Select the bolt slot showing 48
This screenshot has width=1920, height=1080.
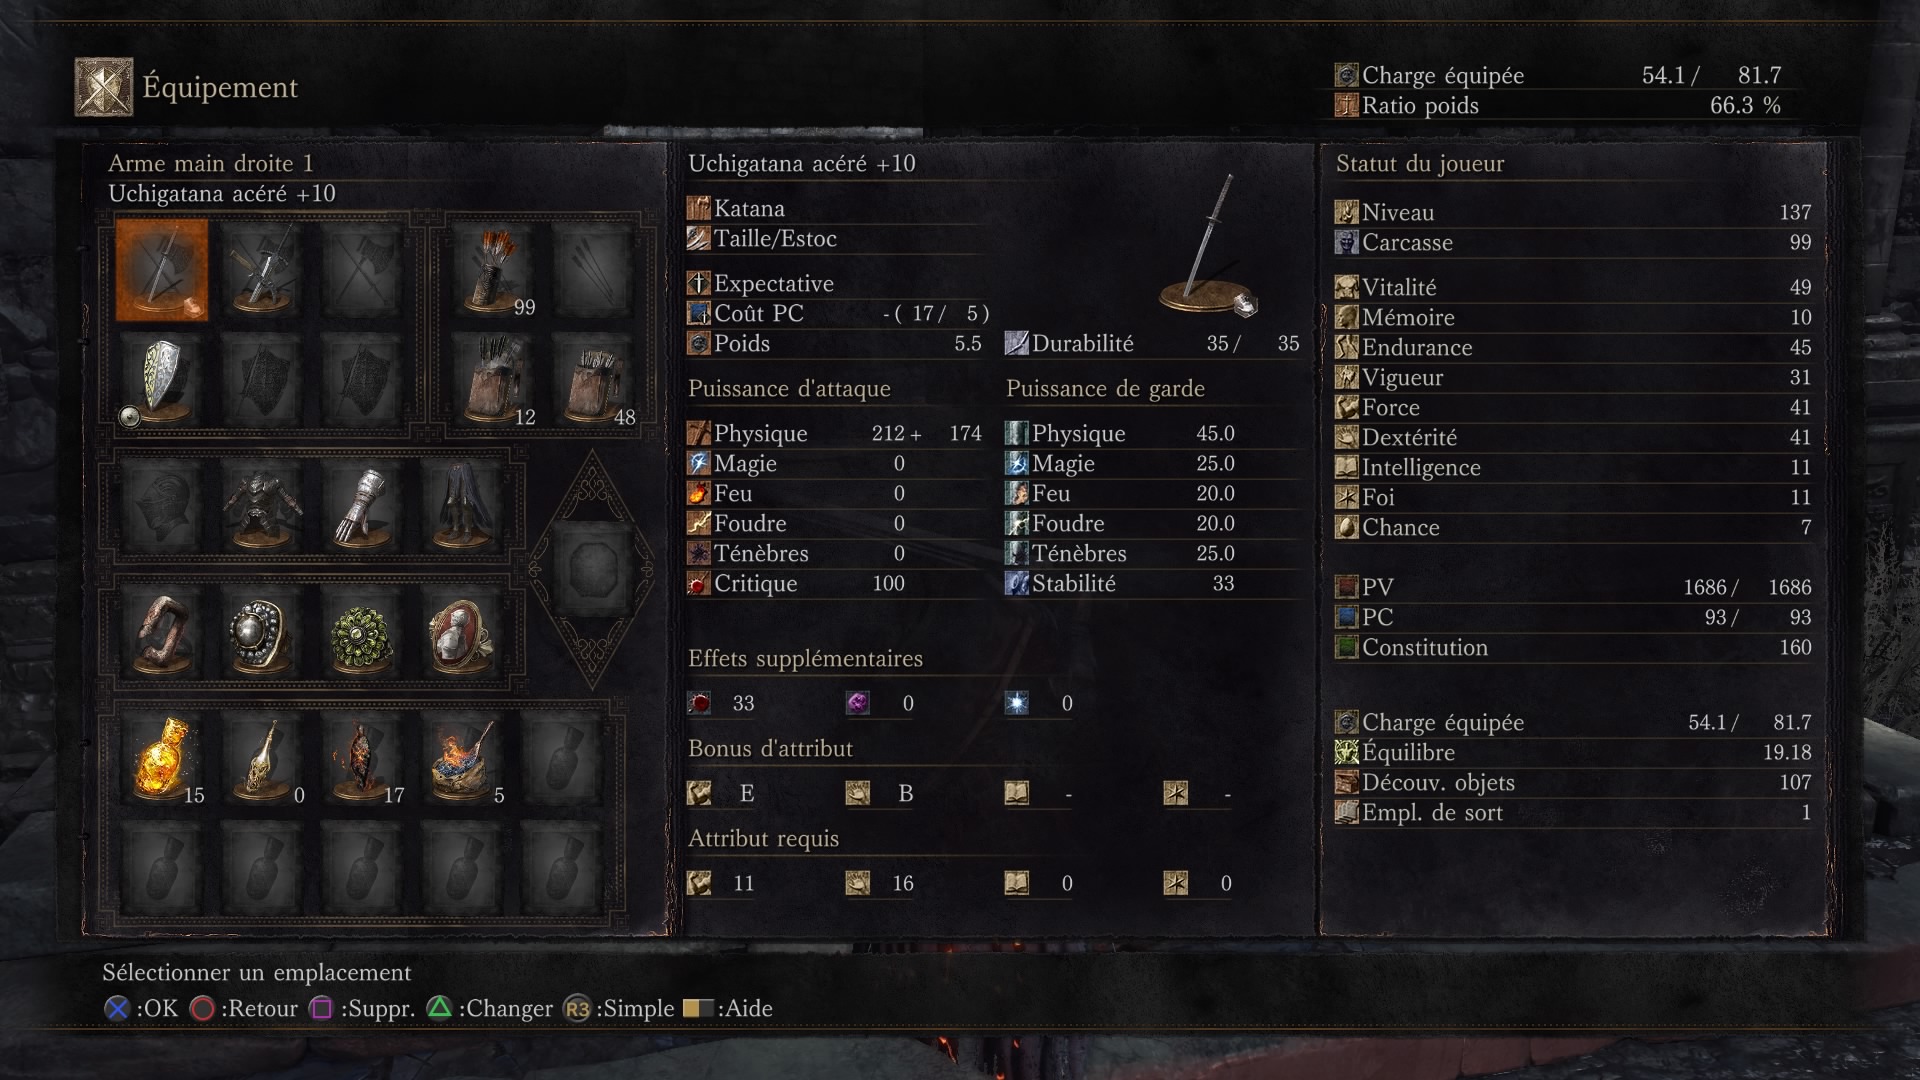[x=594, y=378]
